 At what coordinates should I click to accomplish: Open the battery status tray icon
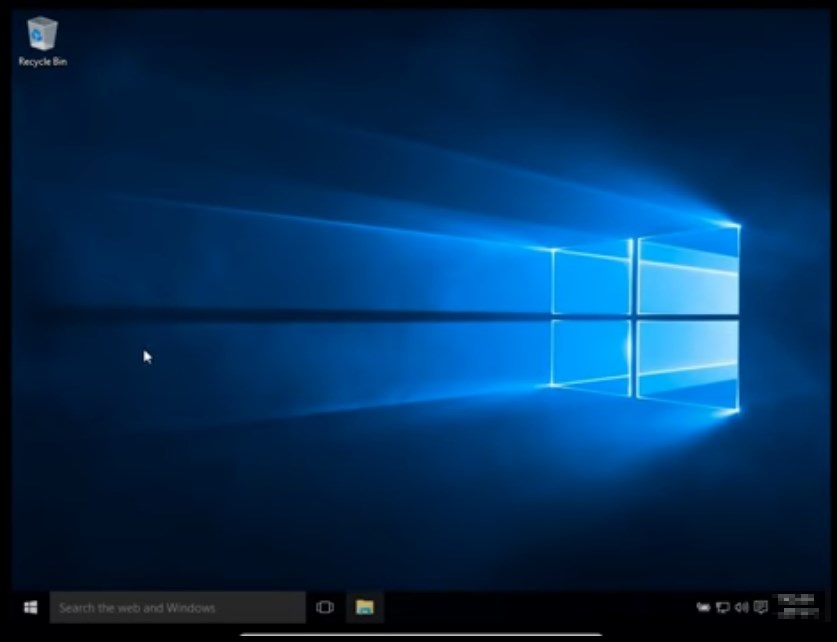point(703,607)
